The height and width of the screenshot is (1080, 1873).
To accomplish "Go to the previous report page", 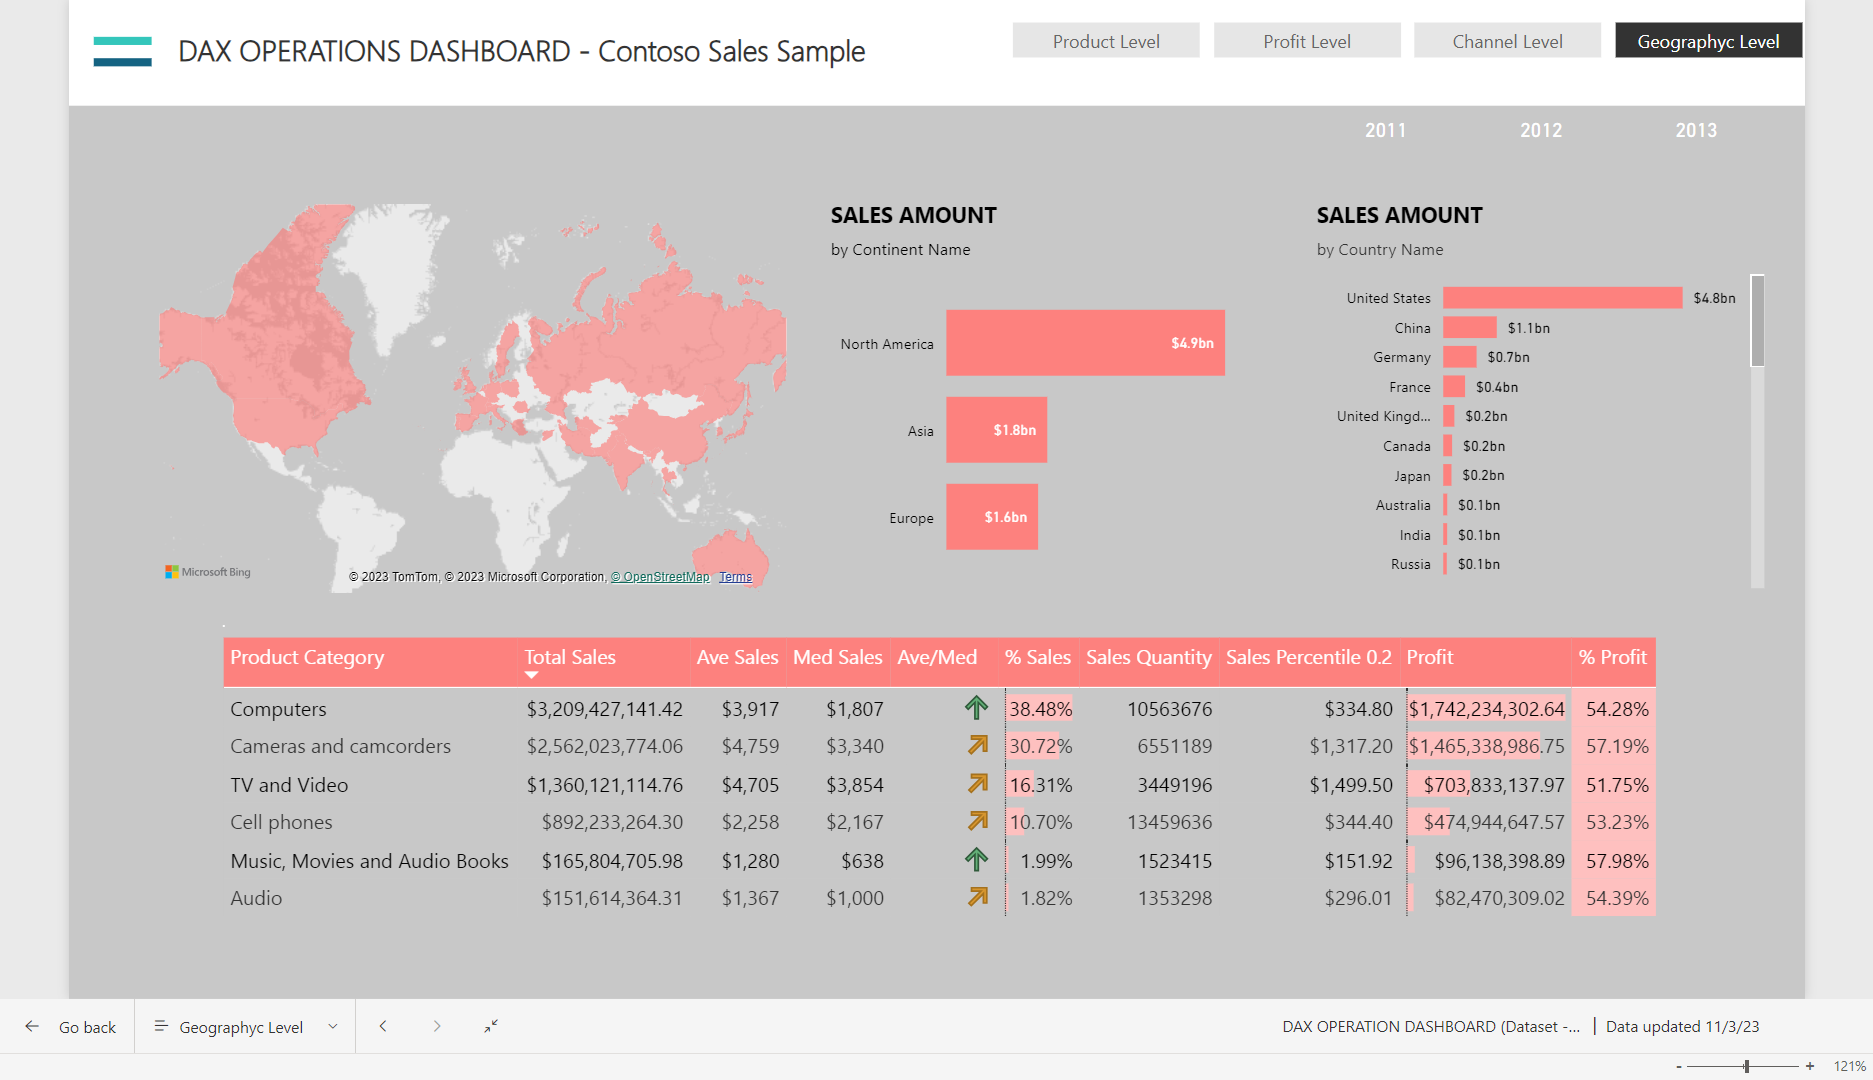I will click(383, 1026).
